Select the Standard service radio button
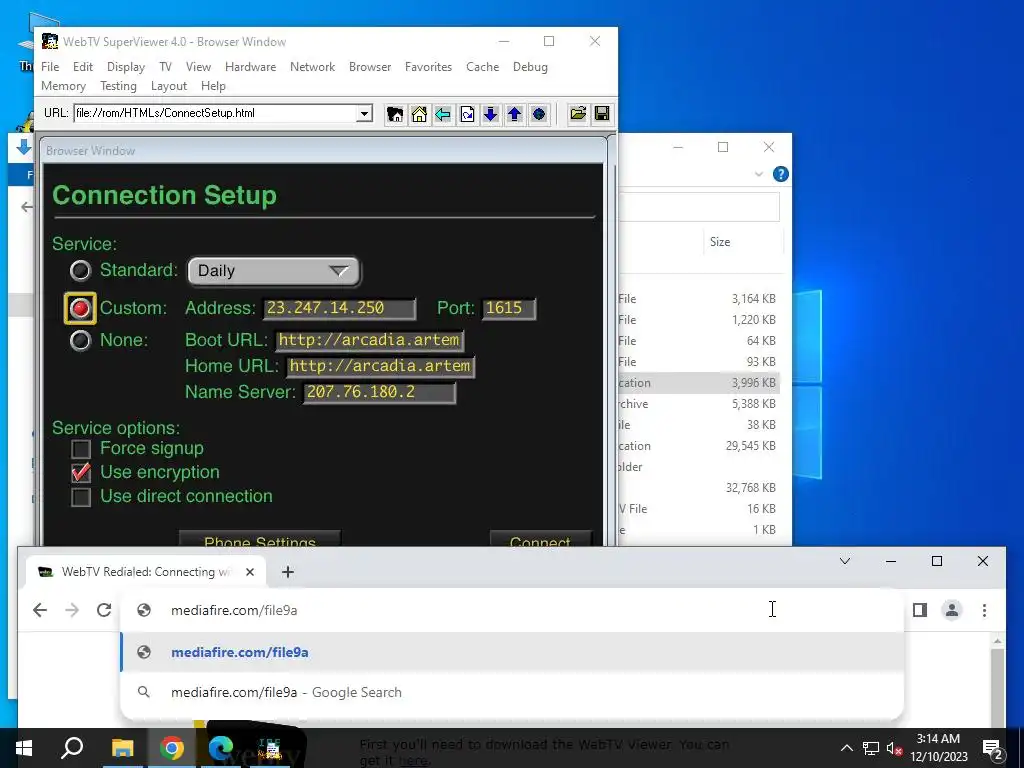Viewport: 1024px width, 768px height. pyautogui.click(x=80, y=270)
